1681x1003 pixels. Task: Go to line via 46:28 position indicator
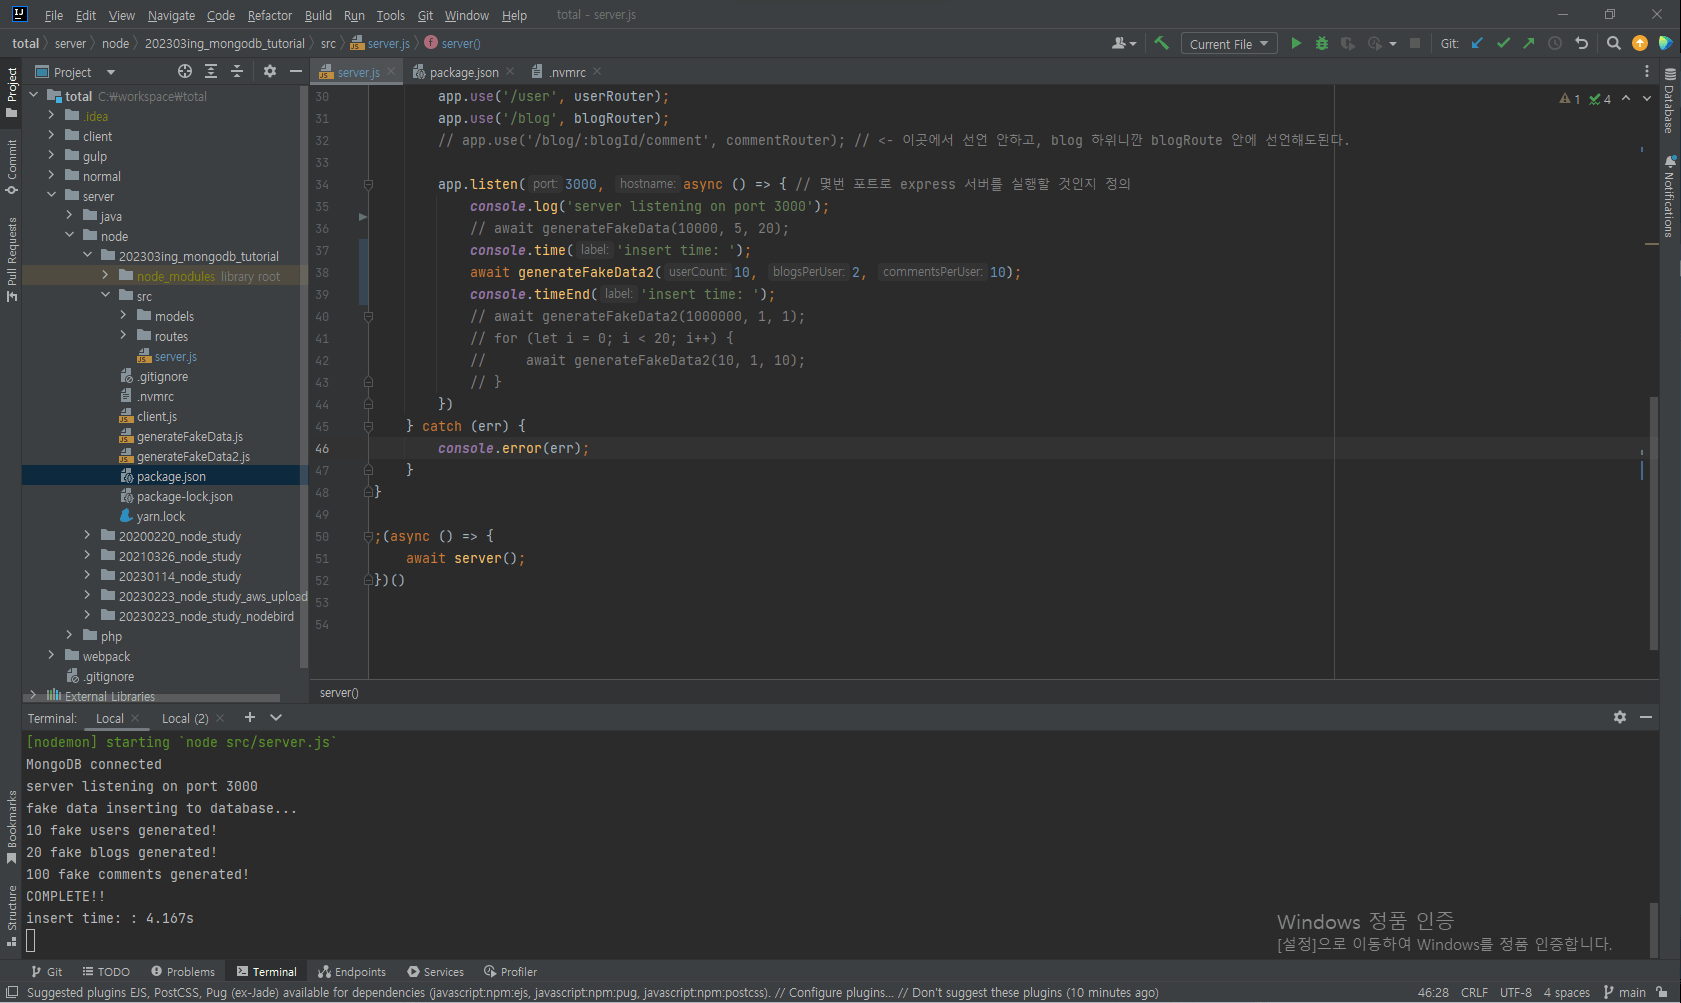[x=1433, y=992]
